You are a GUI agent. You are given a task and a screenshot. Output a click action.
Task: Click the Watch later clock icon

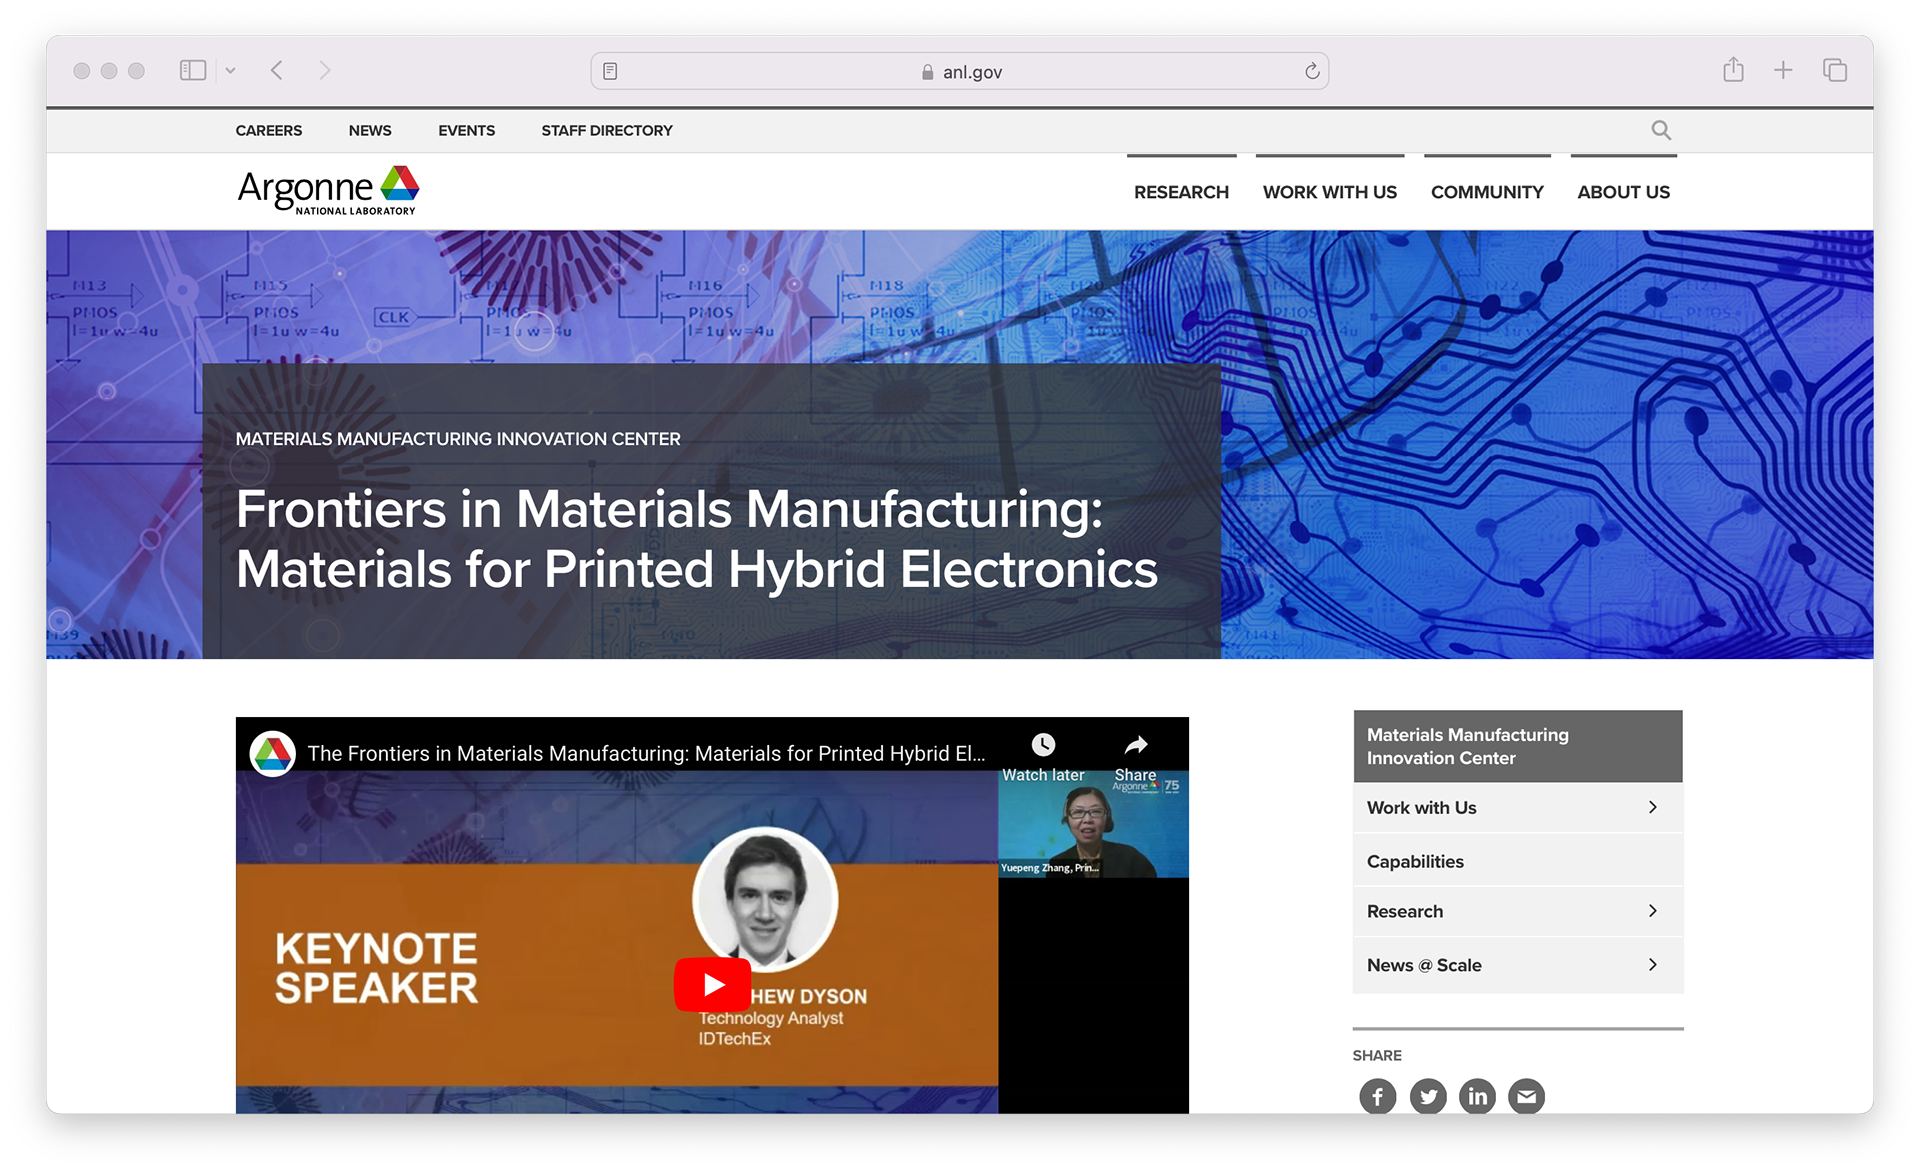1043,745
